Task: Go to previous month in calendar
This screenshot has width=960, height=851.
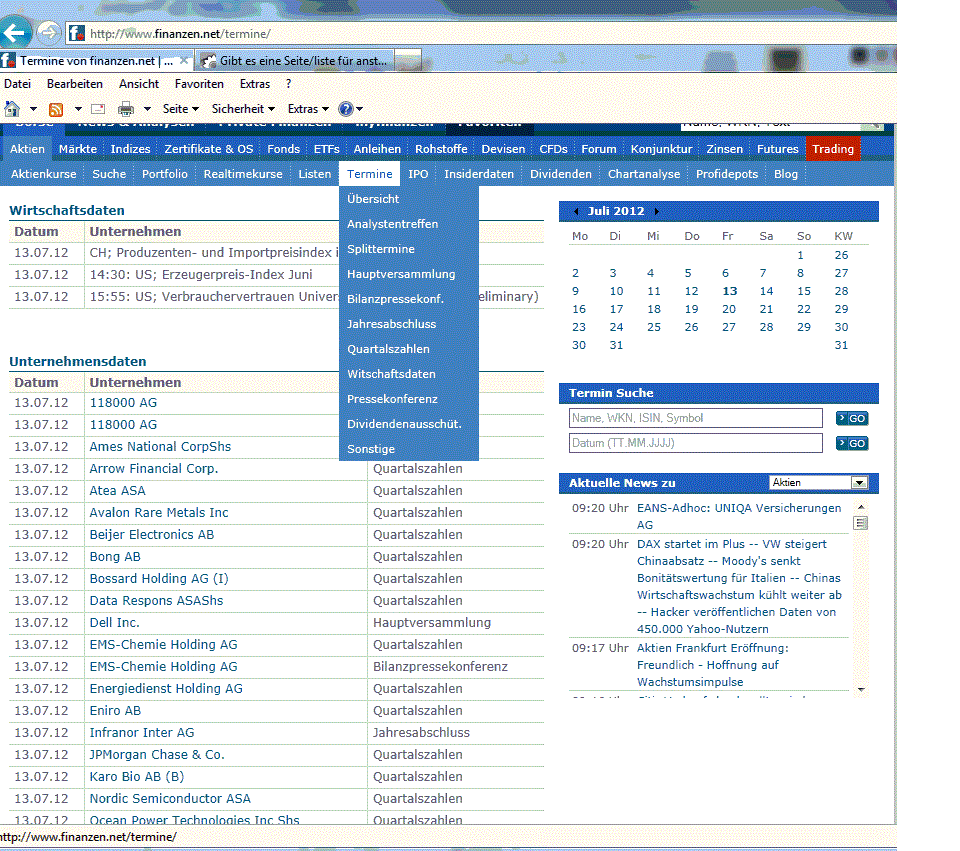Action: coord(576,211)
